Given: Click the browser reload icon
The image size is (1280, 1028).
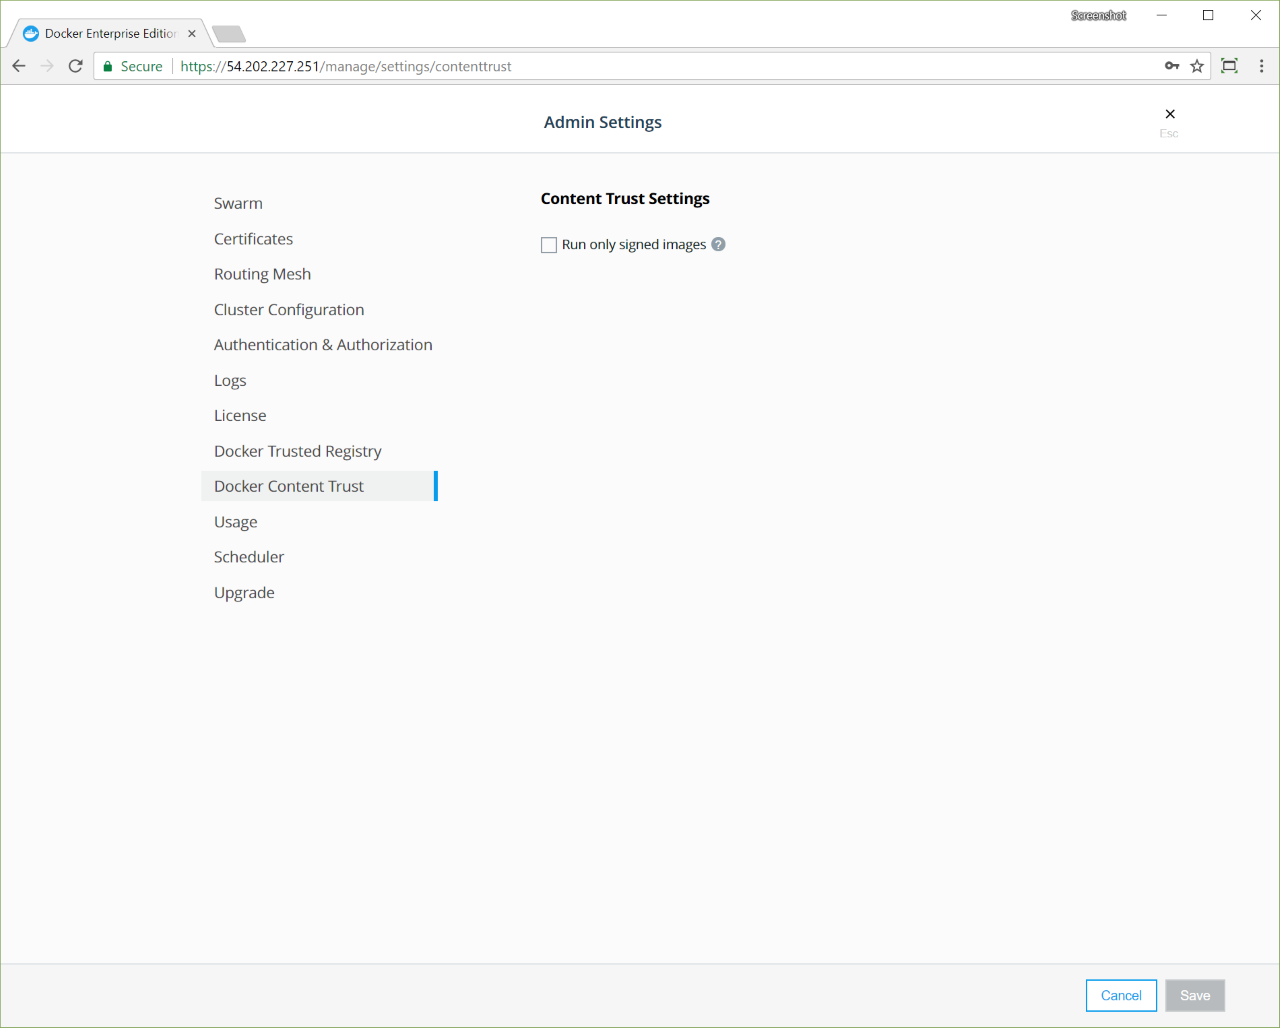Looking at the screenshot, I should [75, 66].
